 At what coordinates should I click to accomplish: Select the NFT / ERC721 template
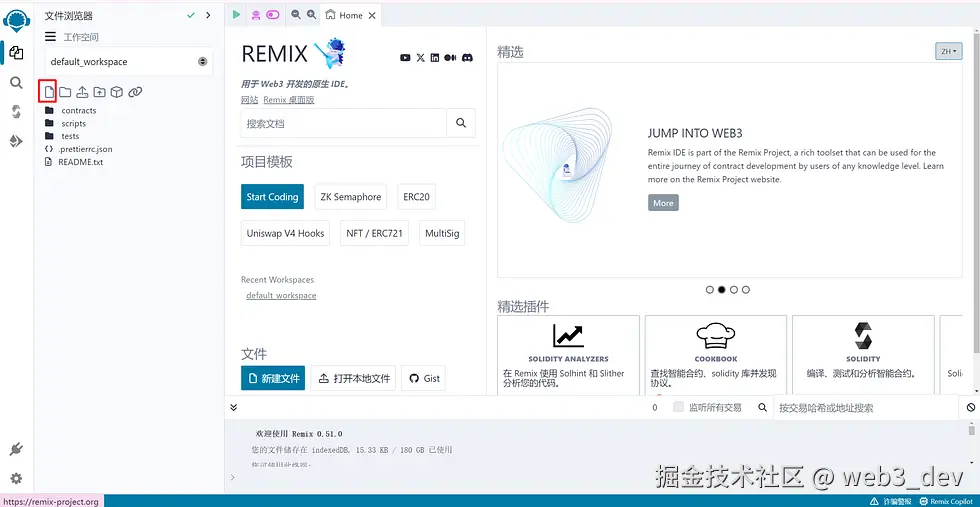coord(374,233)
